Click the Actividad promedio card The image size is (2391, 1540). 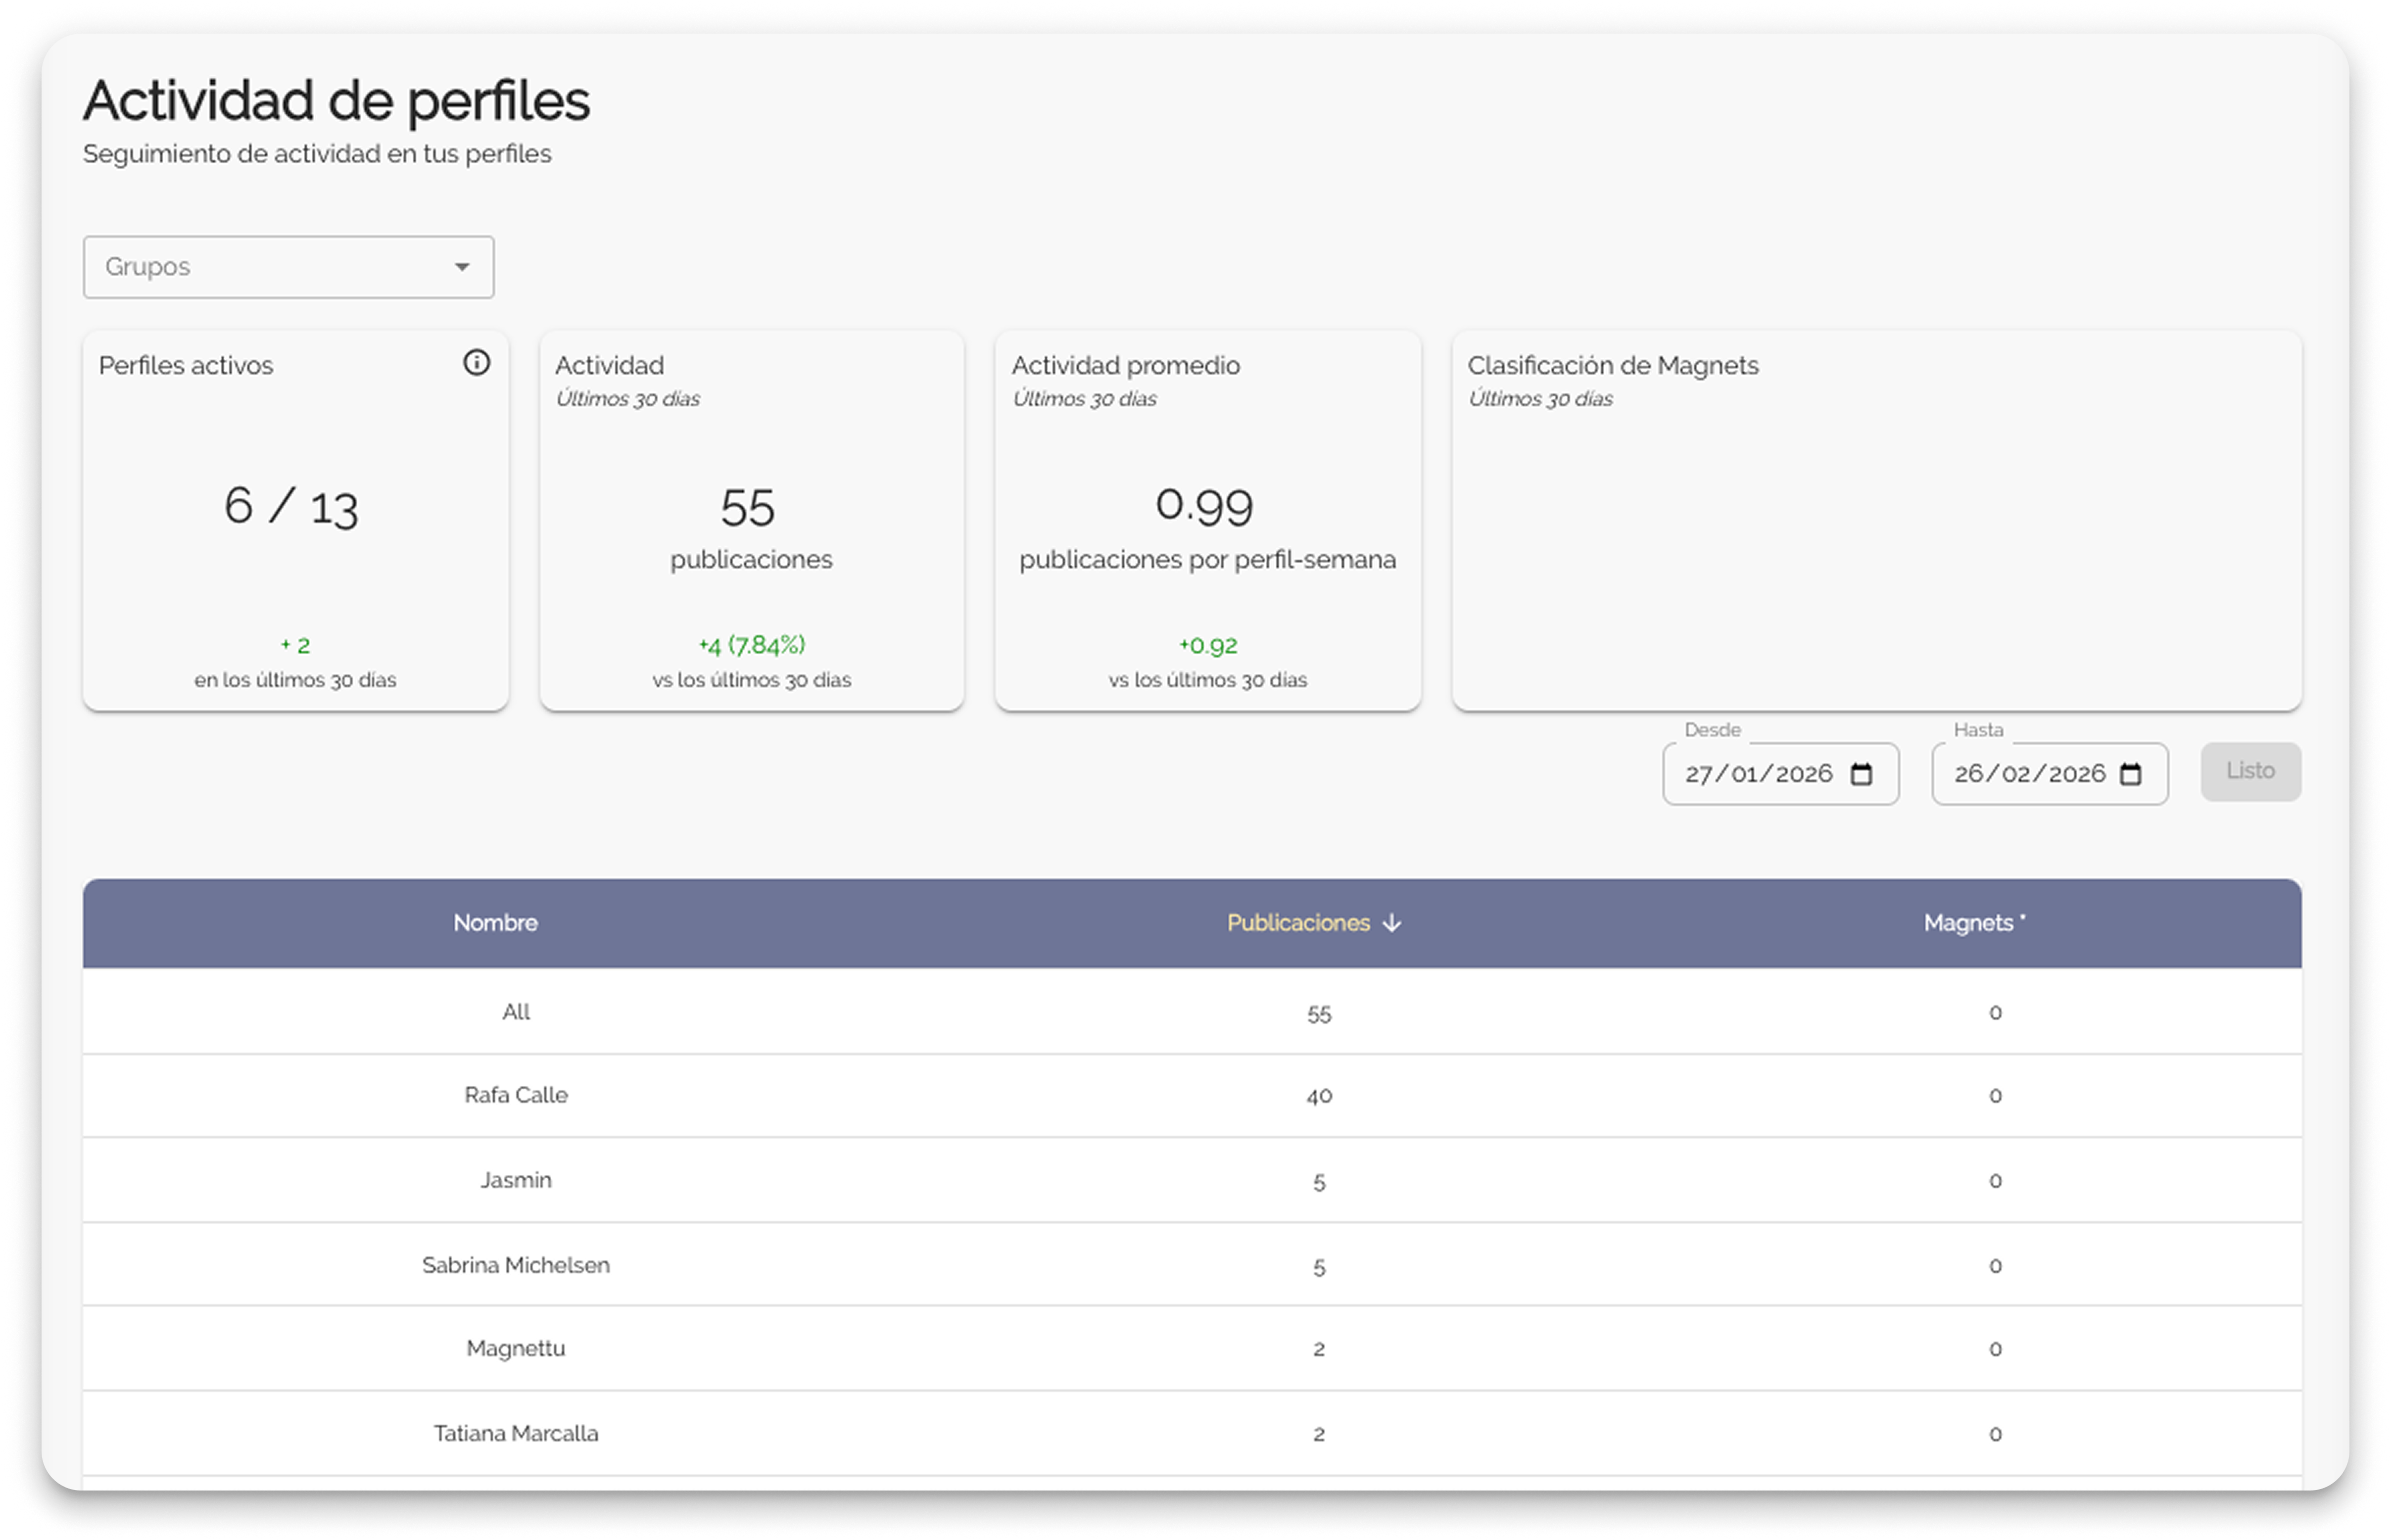coord(1207,520)
